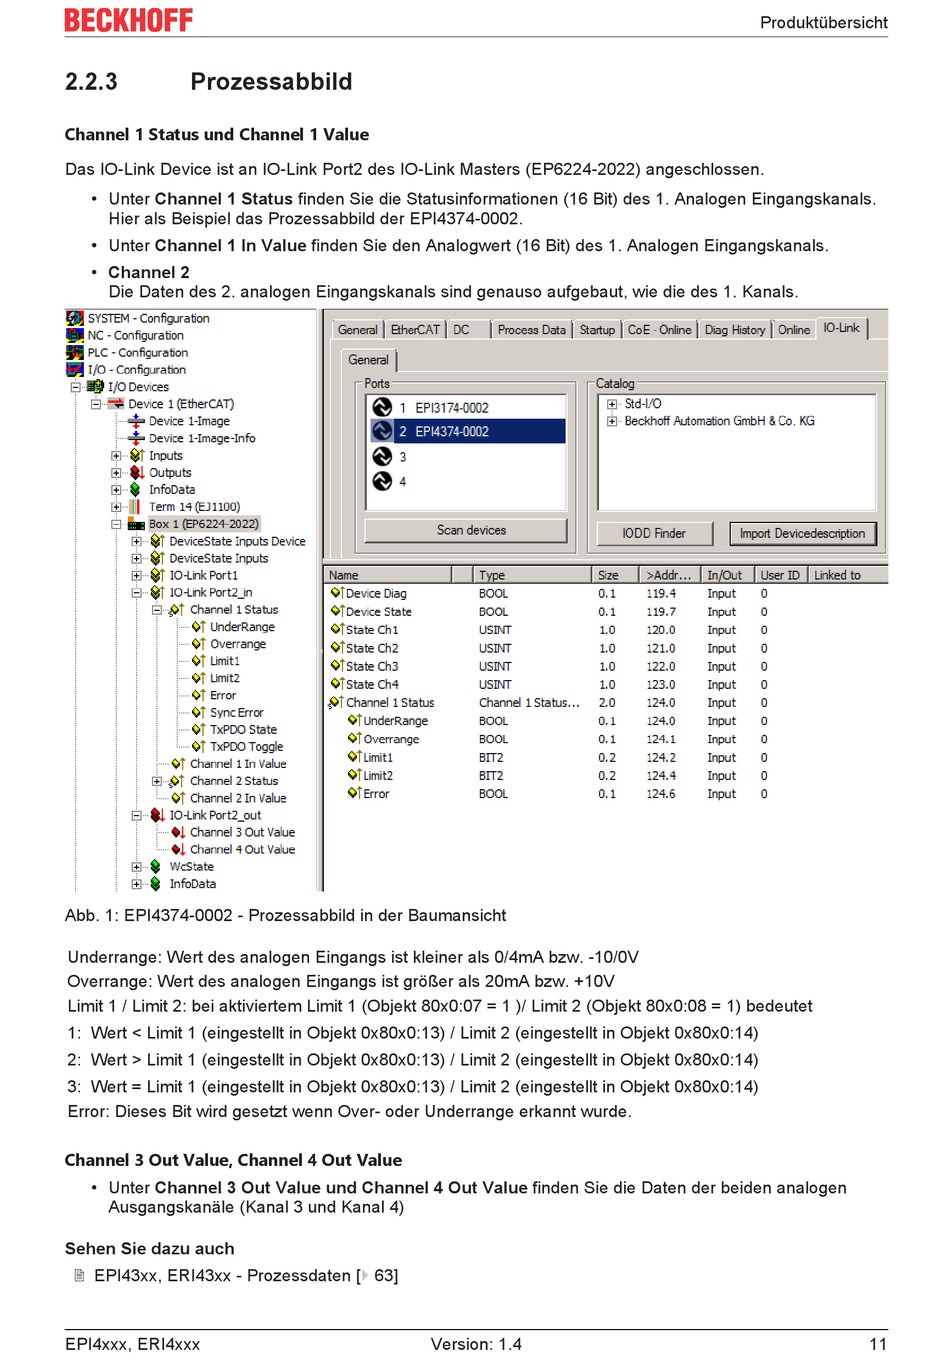
Task: Select the EPI4374-0002 port entry
Action: (x=466, y=431)
